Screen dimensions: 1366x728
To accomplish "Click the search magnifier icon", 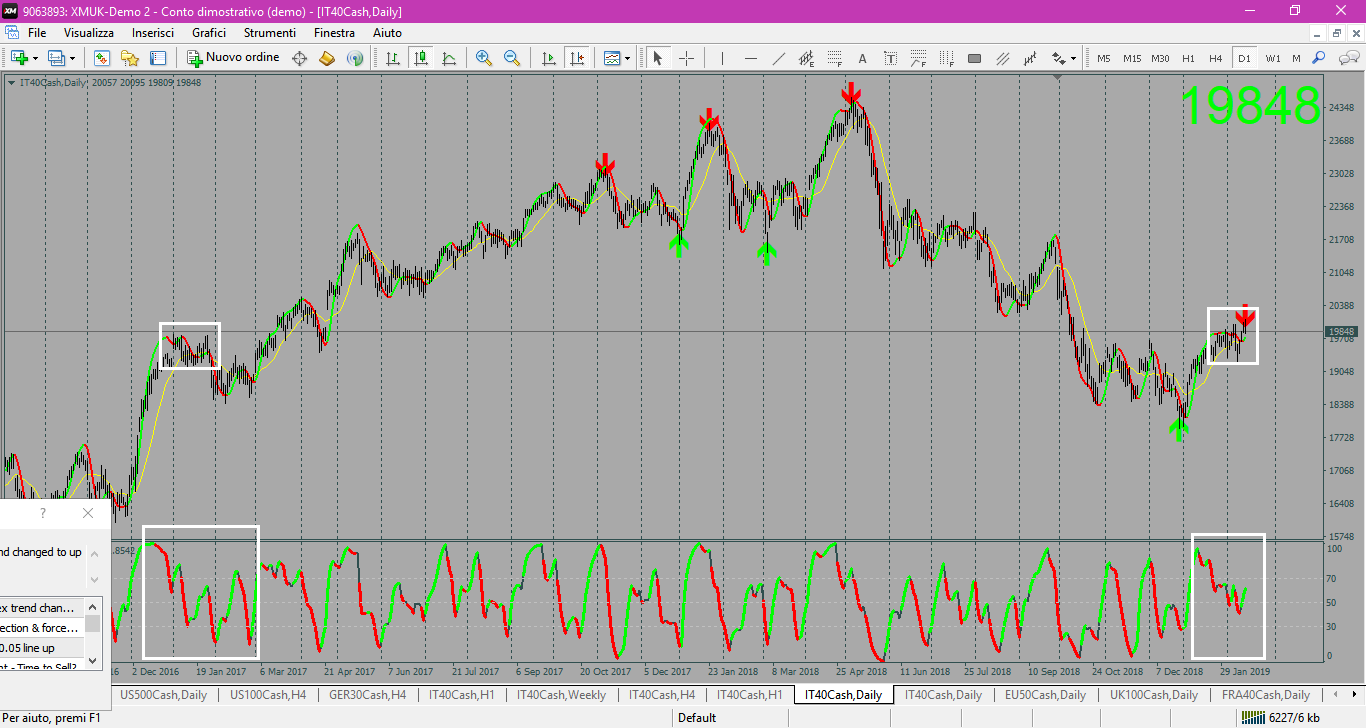I will click(1319, 58).
